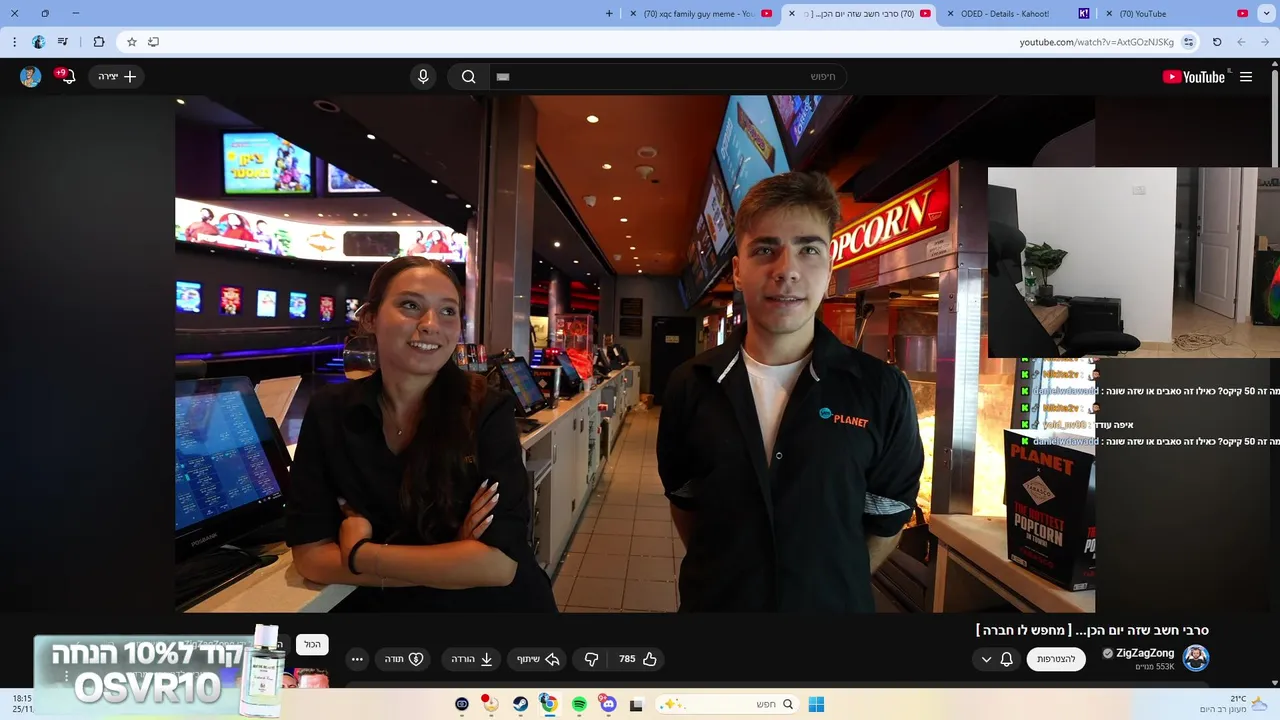Open taskbar clock showing 18:15

22,704
